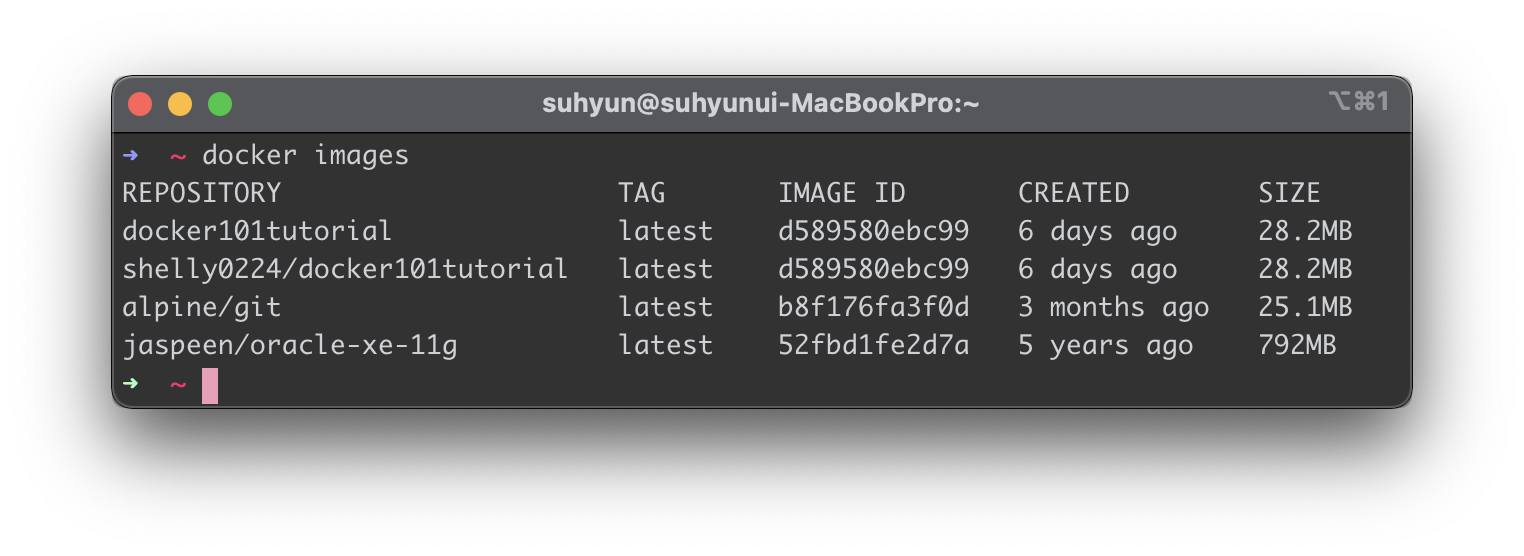Click the IMAGE ID column header
Viewport: 1524px width, 556px height.
(842, 193)
